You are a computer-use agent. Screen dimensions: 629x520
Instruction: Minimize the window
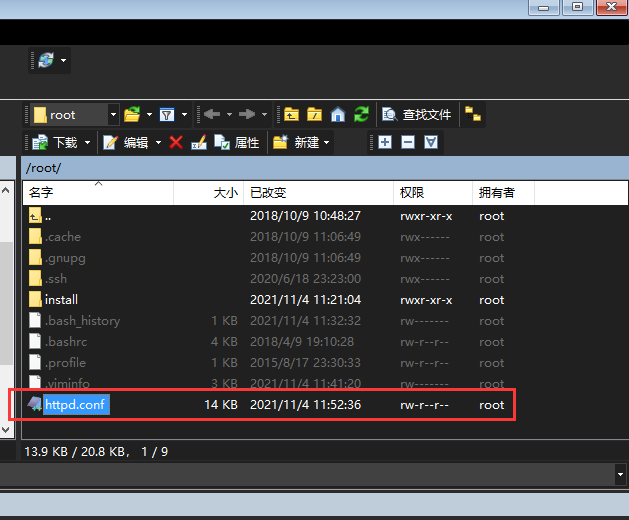[x=544, y=7]
